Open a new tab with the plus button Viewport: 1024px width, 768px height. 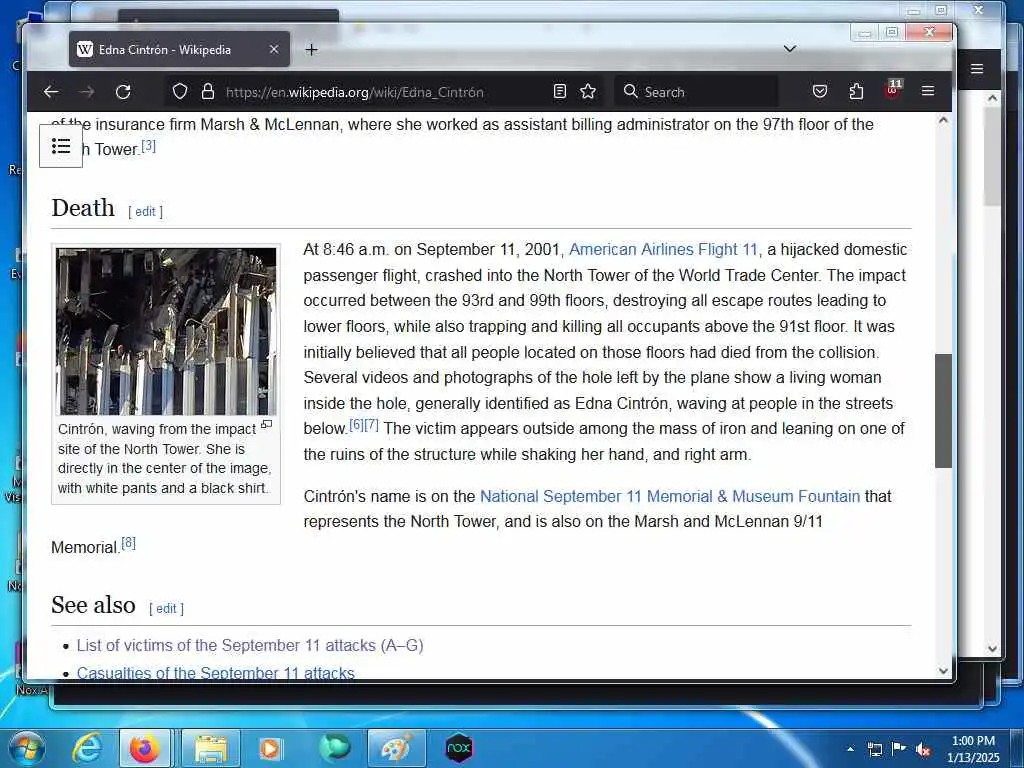point(312,50)
